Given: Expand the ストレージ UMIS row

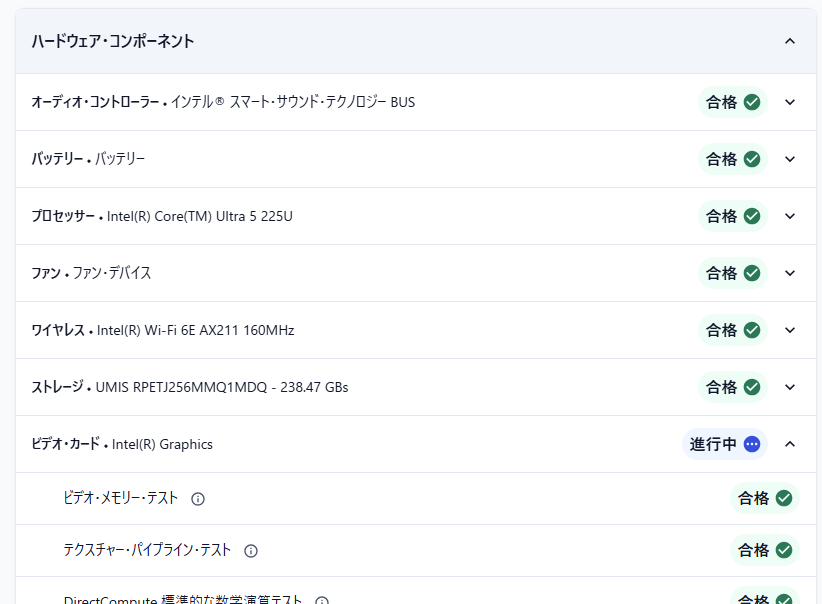Looking at the screenshot, I should click(790, 387).
